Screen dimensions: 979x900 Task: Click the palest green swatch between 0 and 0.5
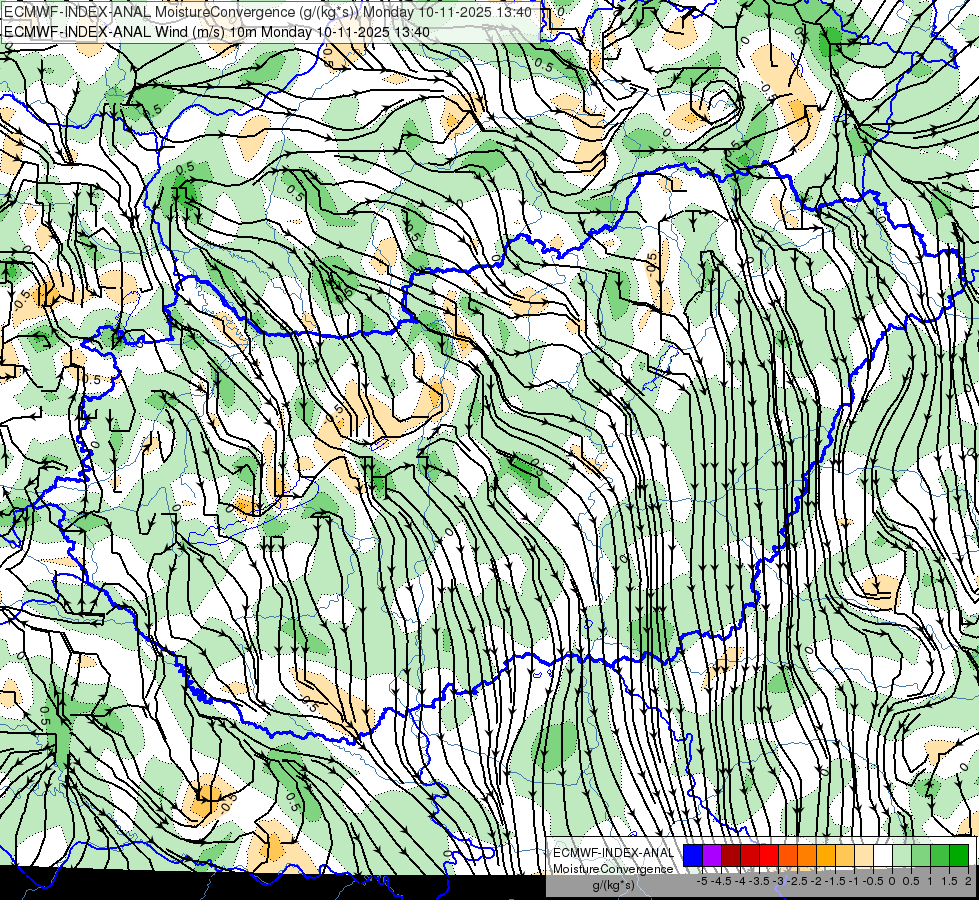pyautogui.click(x=902, y=856)
